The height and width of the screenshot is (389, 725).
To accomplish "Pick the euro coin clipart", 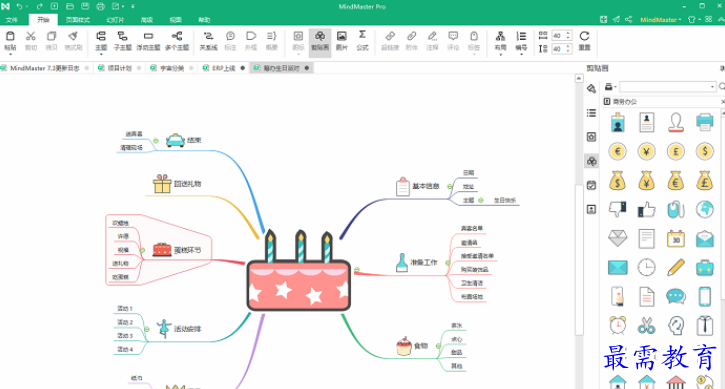I will pos(618,151).
